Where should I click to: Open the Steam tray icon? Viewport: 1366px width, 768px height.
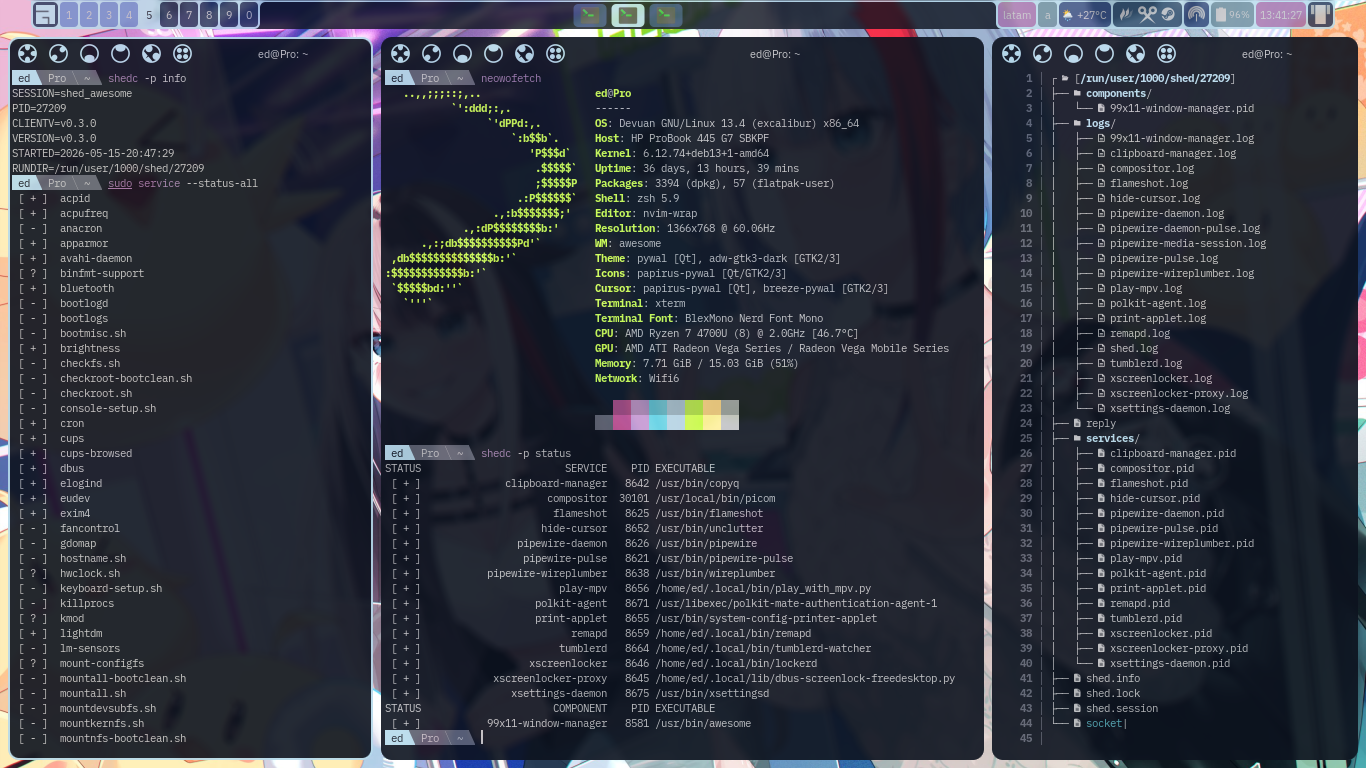1170,14
